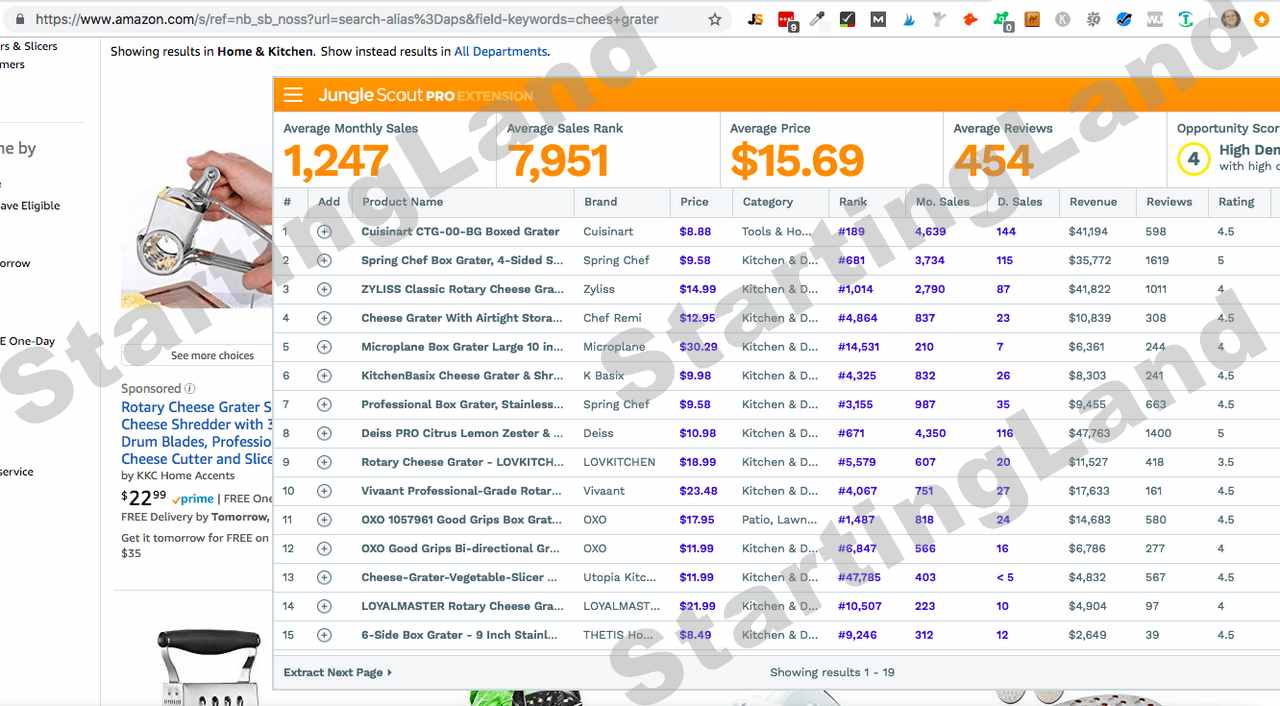Screen dimensions: 1280x706
Task: Open the SQ SEOquake extension icon
Action: [x=1093, y=19]
